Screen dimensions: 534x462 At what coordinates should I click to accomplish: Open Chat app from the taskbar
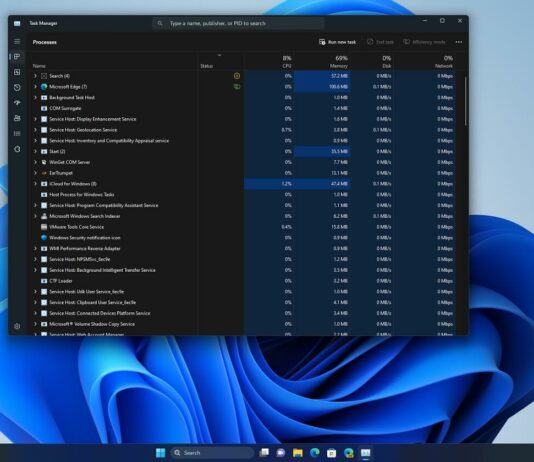281,452
